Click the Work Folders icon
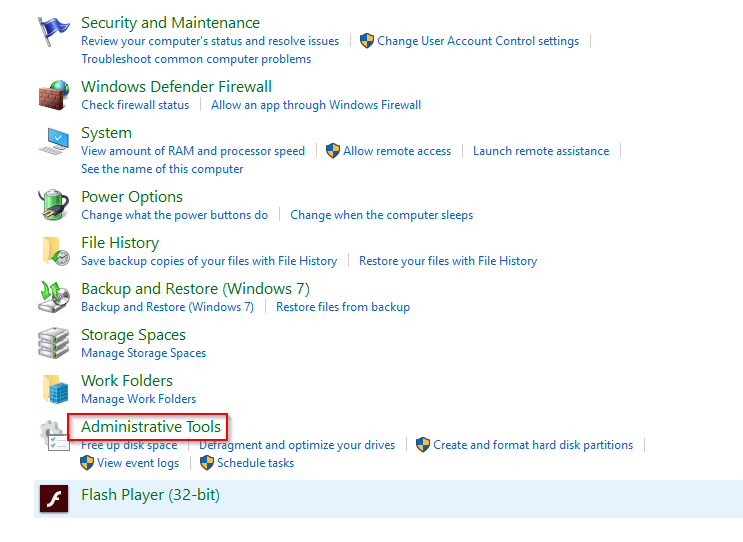 54,390
